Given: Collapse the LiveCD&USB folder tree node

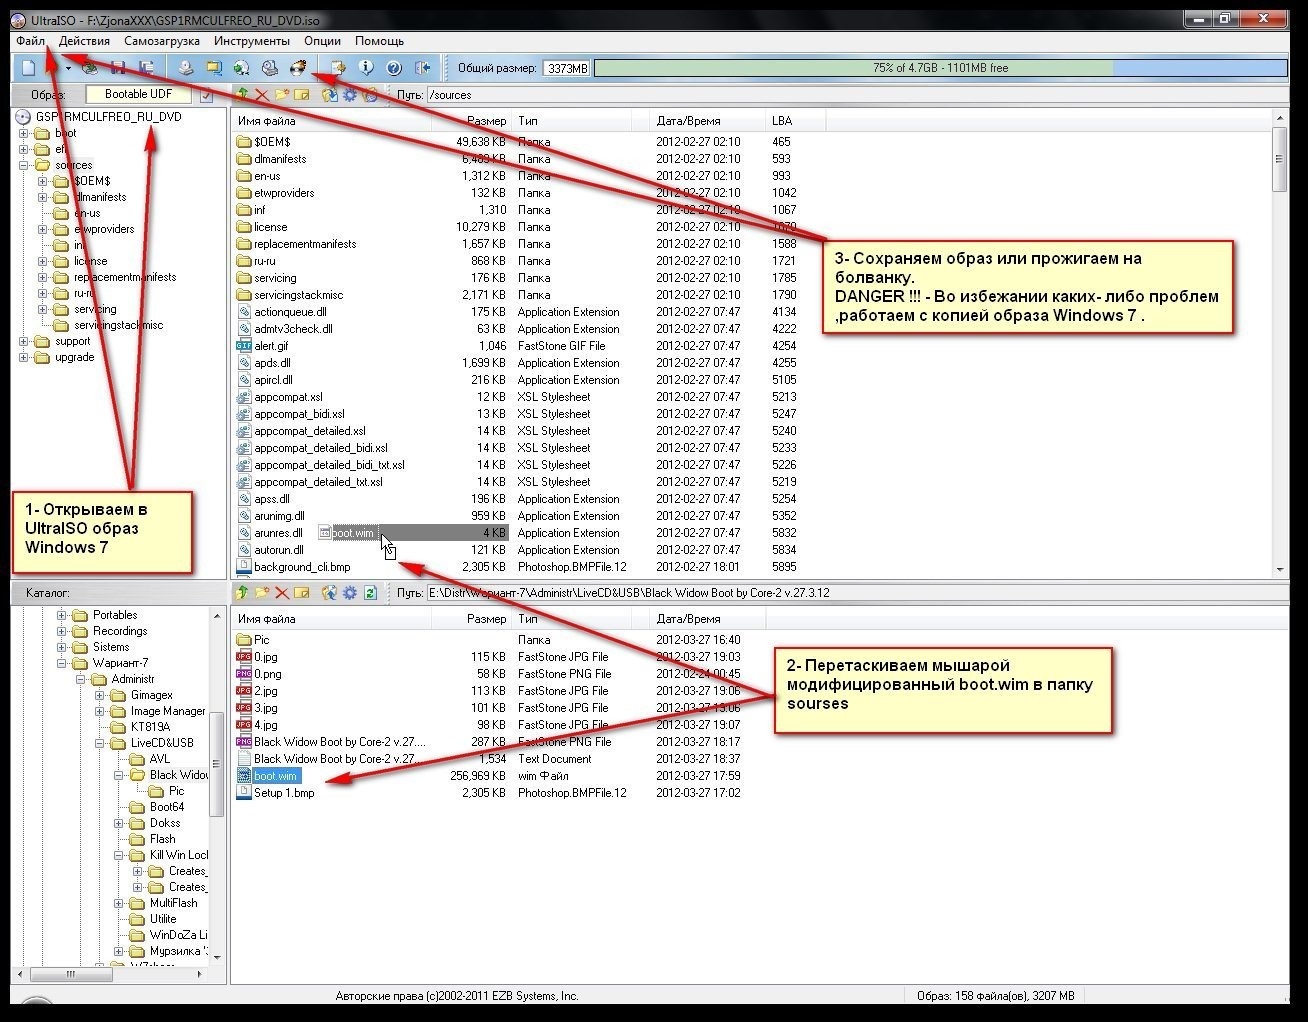Looking at the screenshot, I should pyautogui.click(x=100, y=743).
